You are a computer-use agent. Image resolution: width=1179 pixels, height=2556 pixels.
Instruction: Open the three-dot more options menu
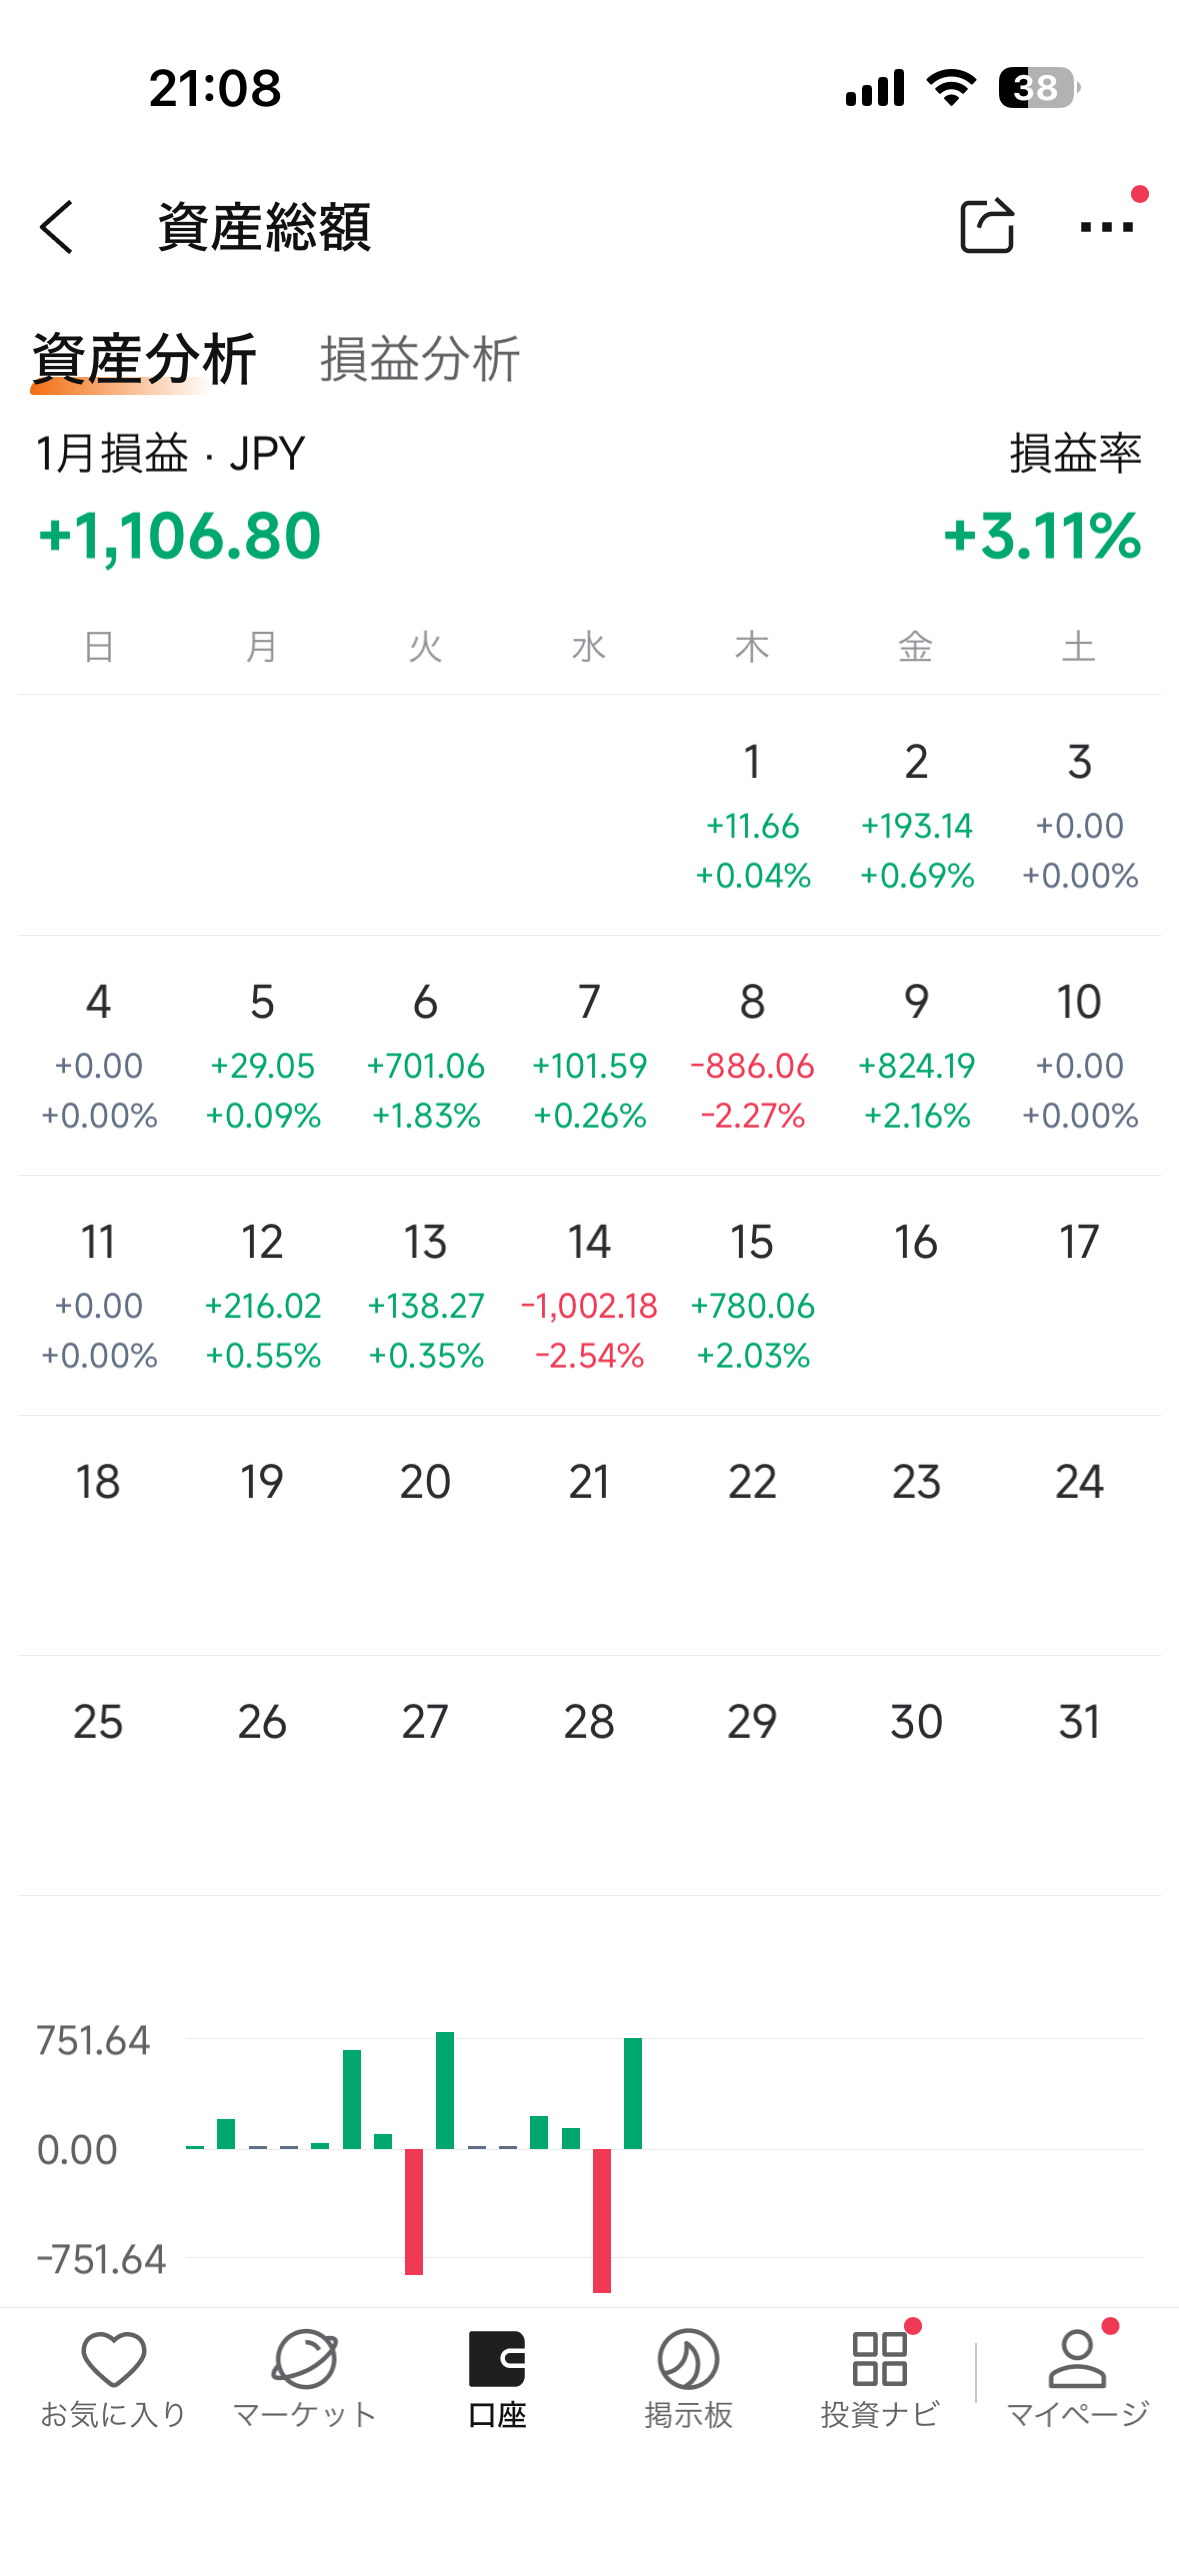click(1106, 227)
